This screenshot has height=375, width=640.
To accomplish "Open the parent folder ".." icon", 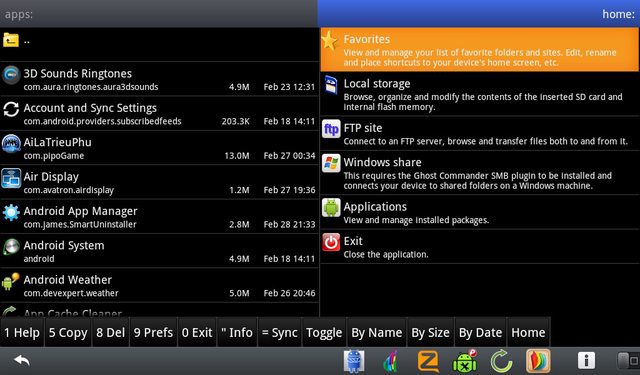I will pyautogui.click(x=11, y=40).
